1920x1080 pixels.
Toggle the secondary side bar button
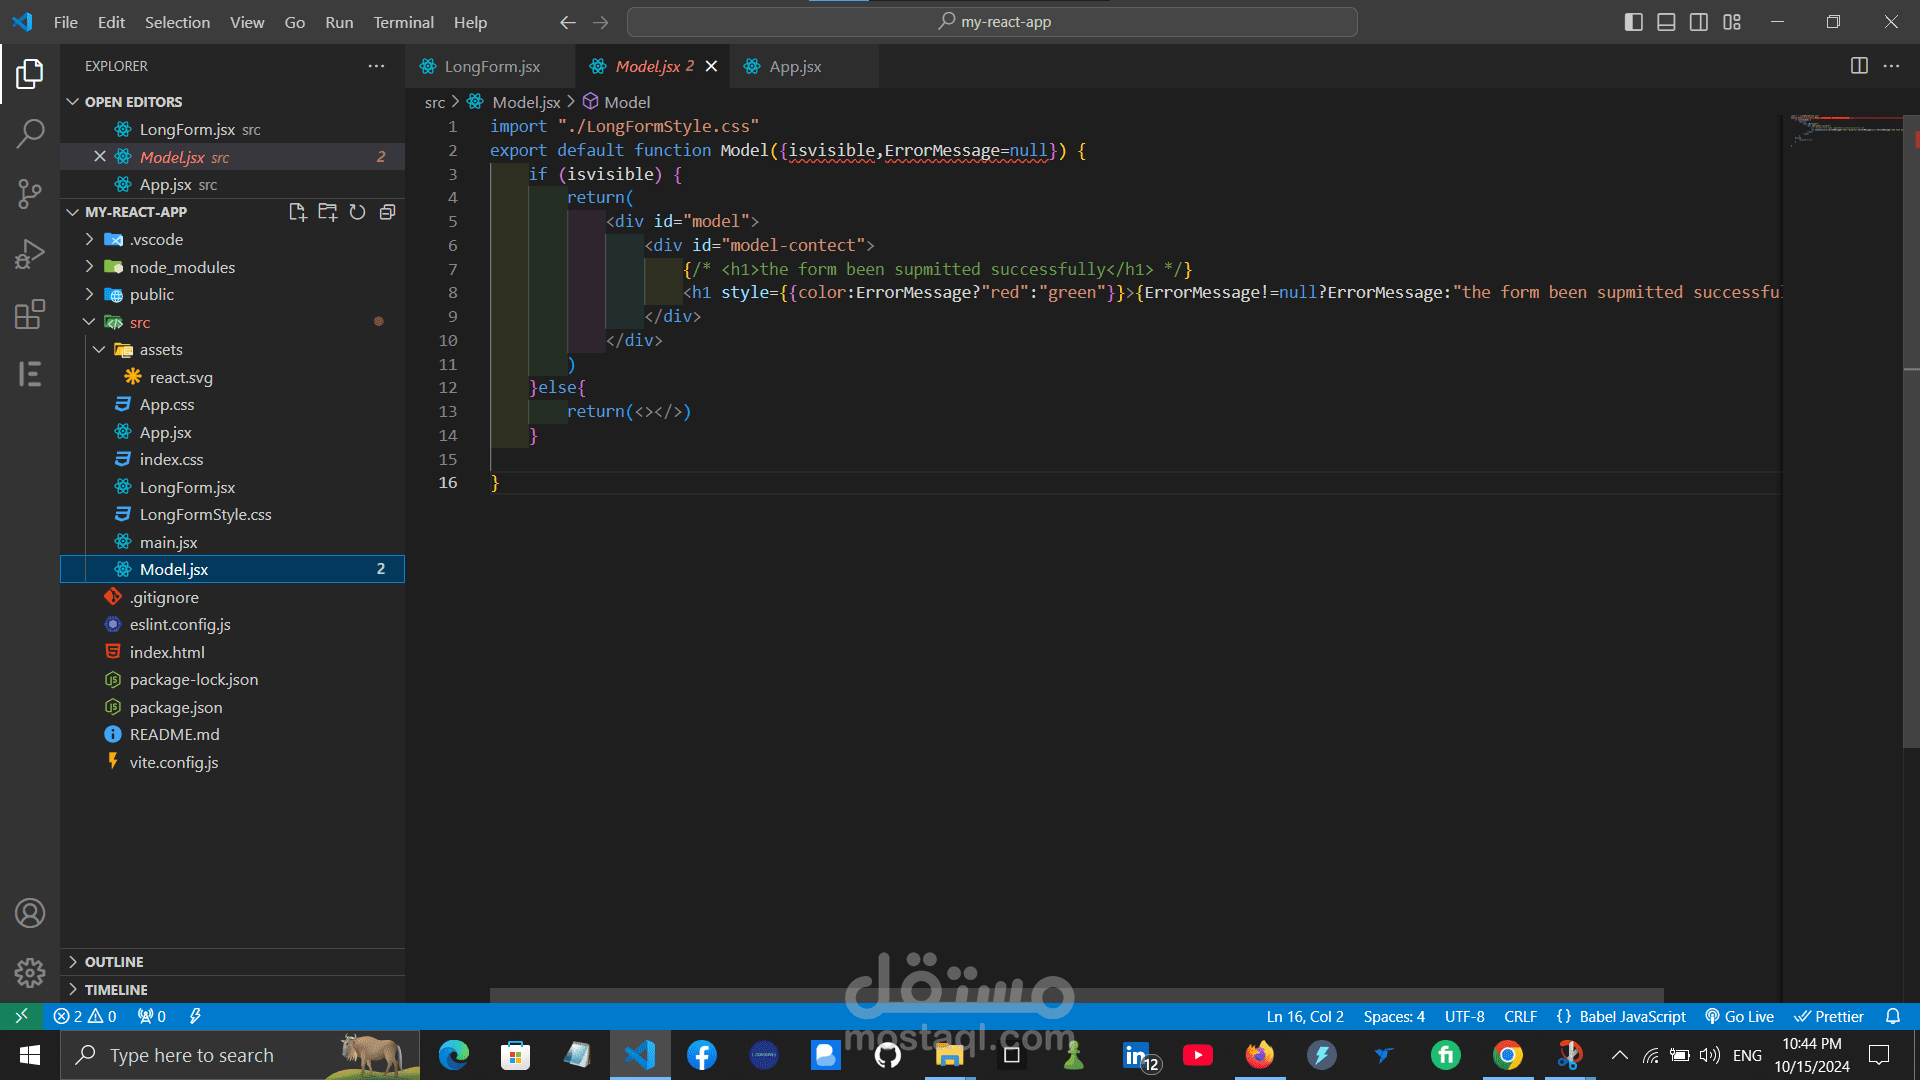[1699, 22]
